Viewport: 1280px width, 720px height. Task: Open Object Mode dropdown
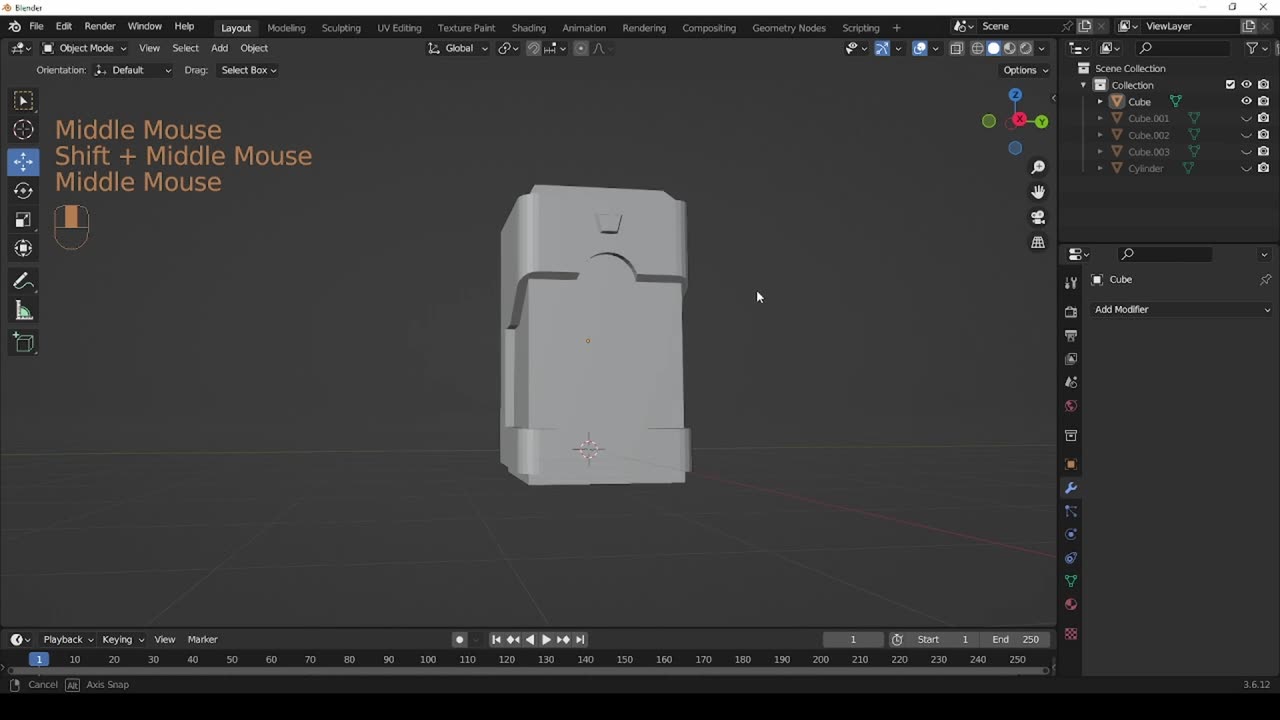(x=85, y=48)
